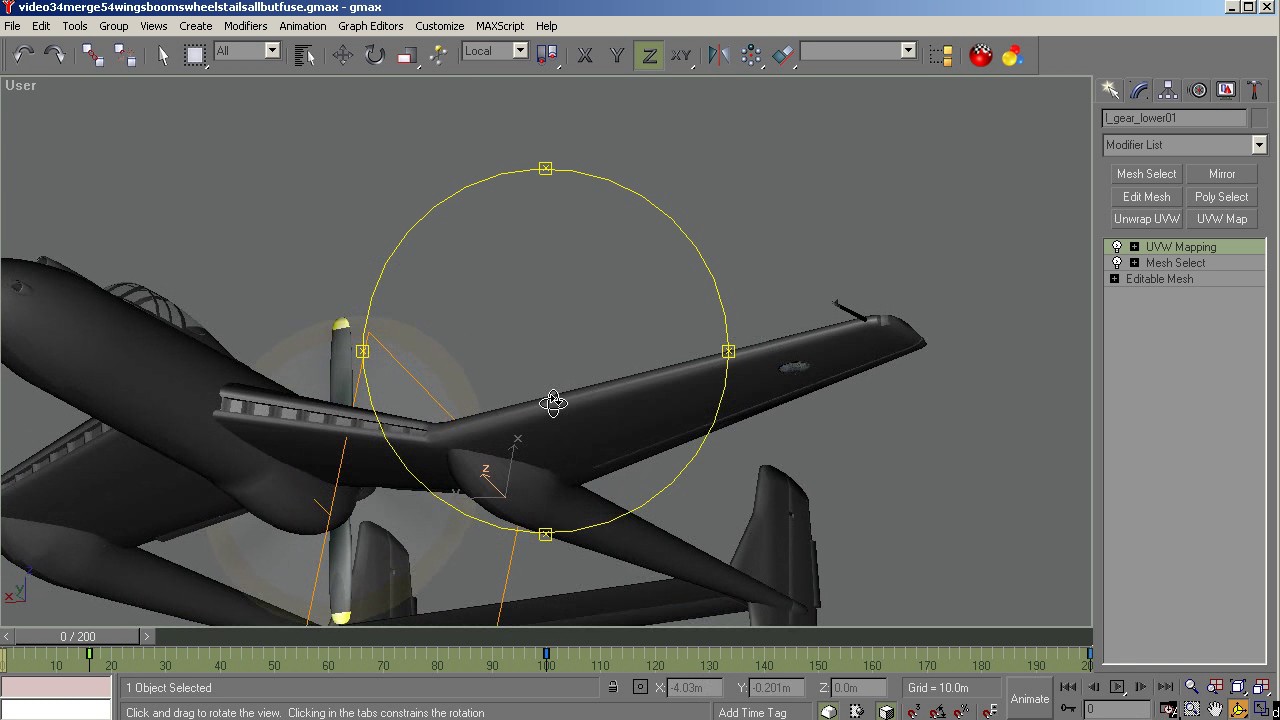Select the Zoom magnifier viewport tool

tap(1192, 687)
